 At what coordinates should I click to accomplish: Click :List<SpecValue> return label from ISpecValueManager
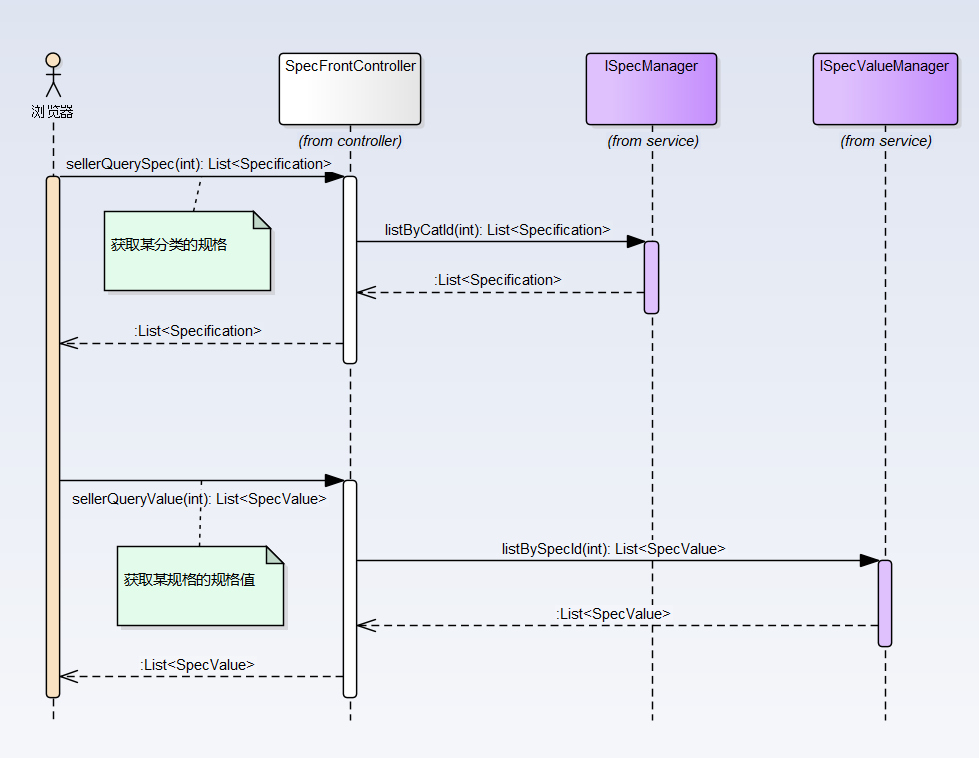click(x=613, y=614)
